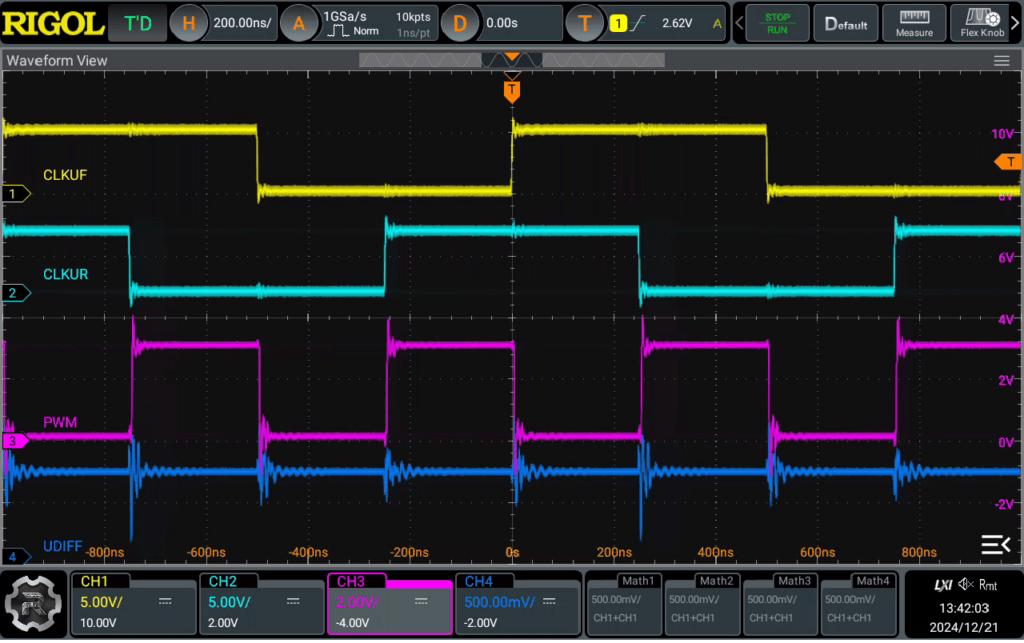Click the 200.00ns timebase value
The image size is (1024, 643).
tap(242, 23)
